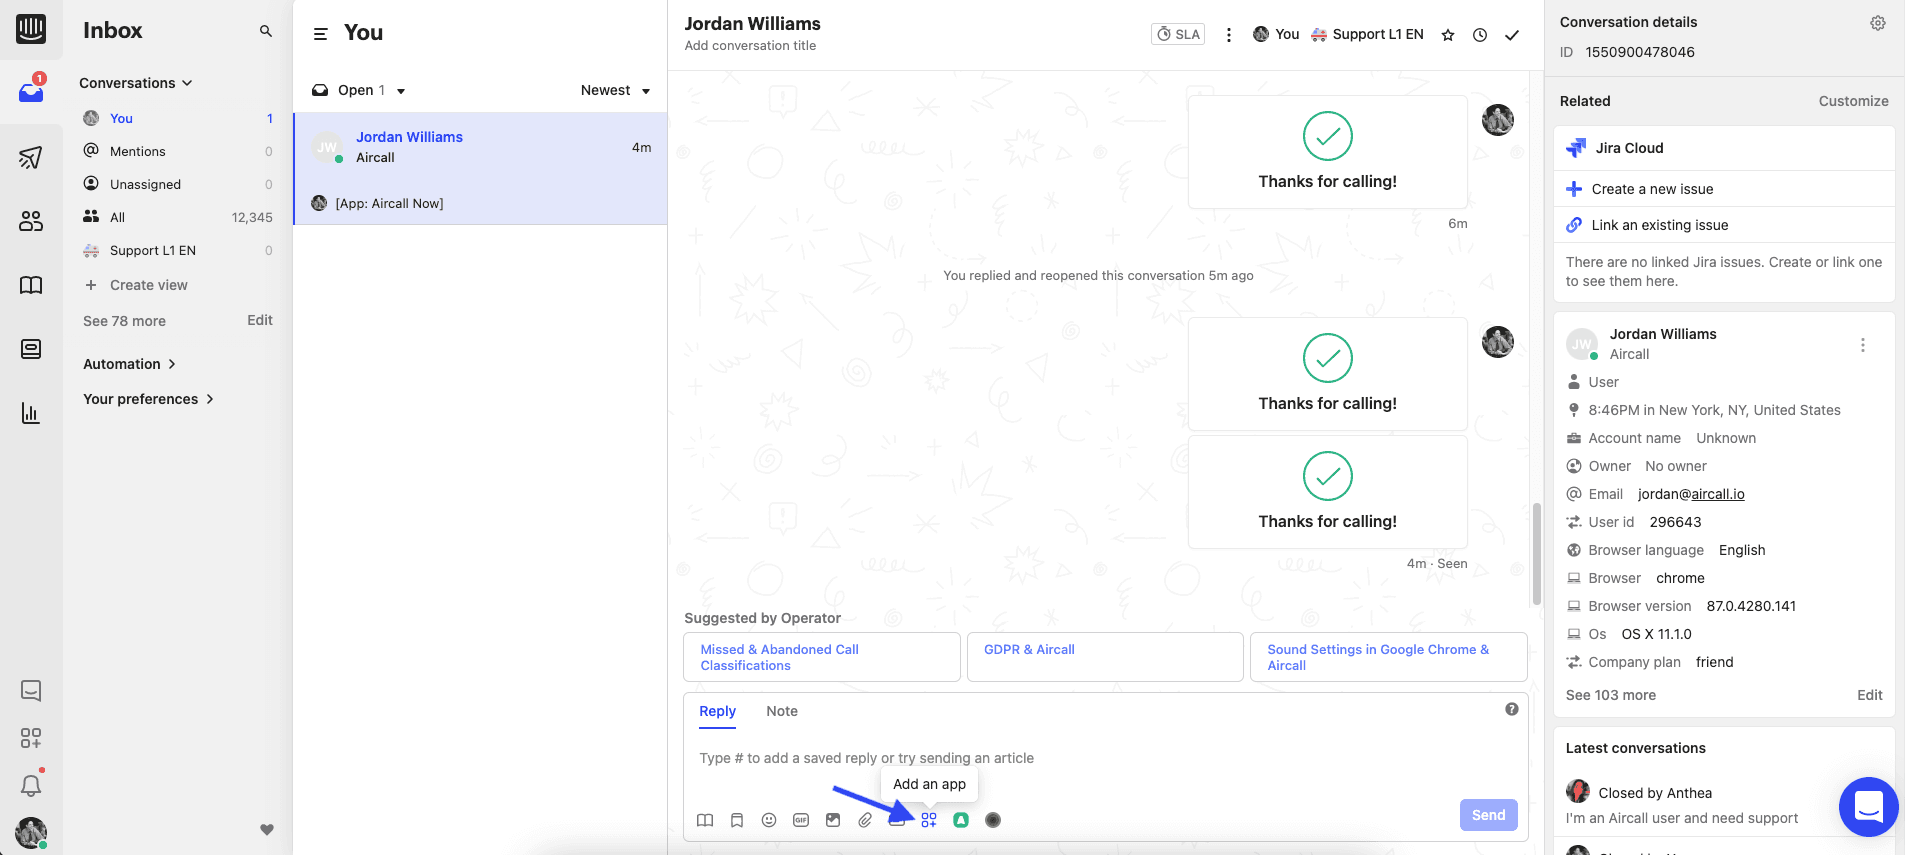Expand the Open status filter dropdown
Viewport: 1905px width, 855px height.
pos(360,90)
